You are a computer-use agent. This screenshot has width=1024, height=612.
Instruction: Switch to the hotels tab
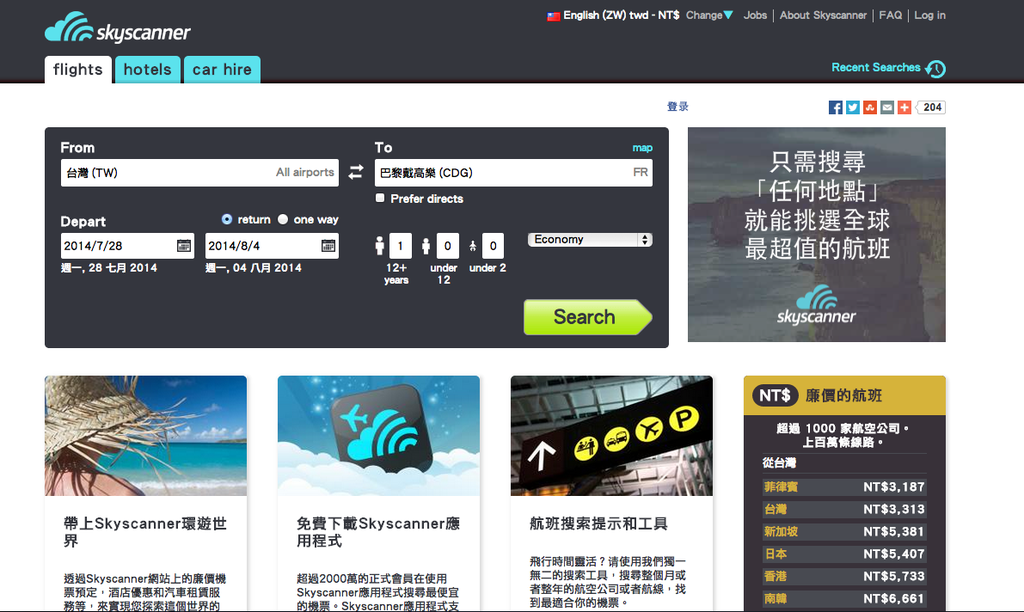point(148,69)
